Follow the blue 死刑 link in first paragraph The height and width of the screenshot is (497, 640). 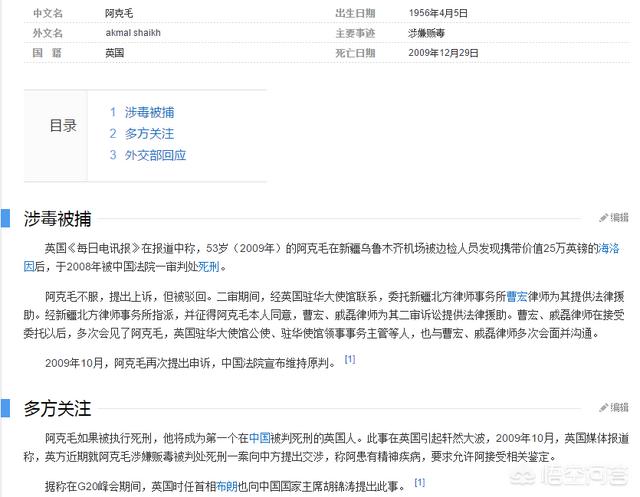click(208, 267)
